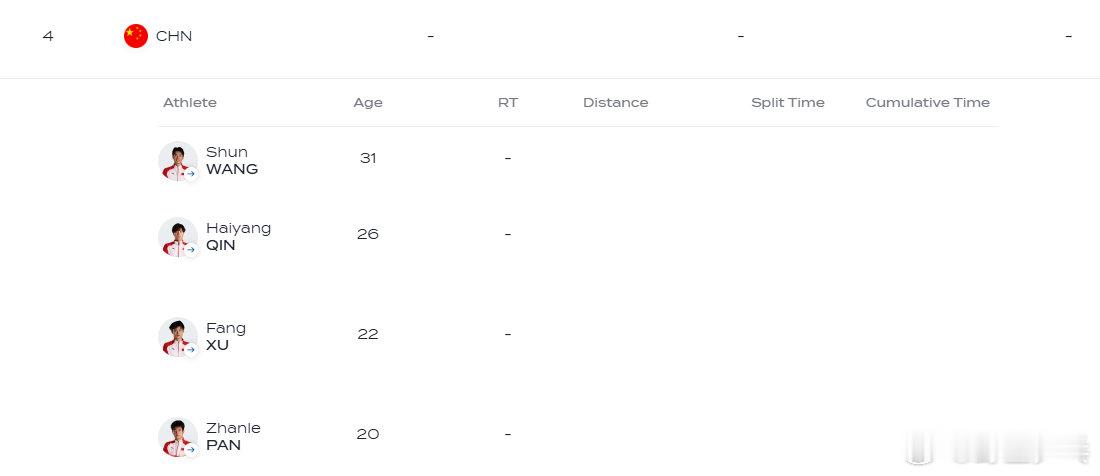This screenshot has height=476, width=1100.
Task: Click the Athlete column header
Action: [189, 102]
